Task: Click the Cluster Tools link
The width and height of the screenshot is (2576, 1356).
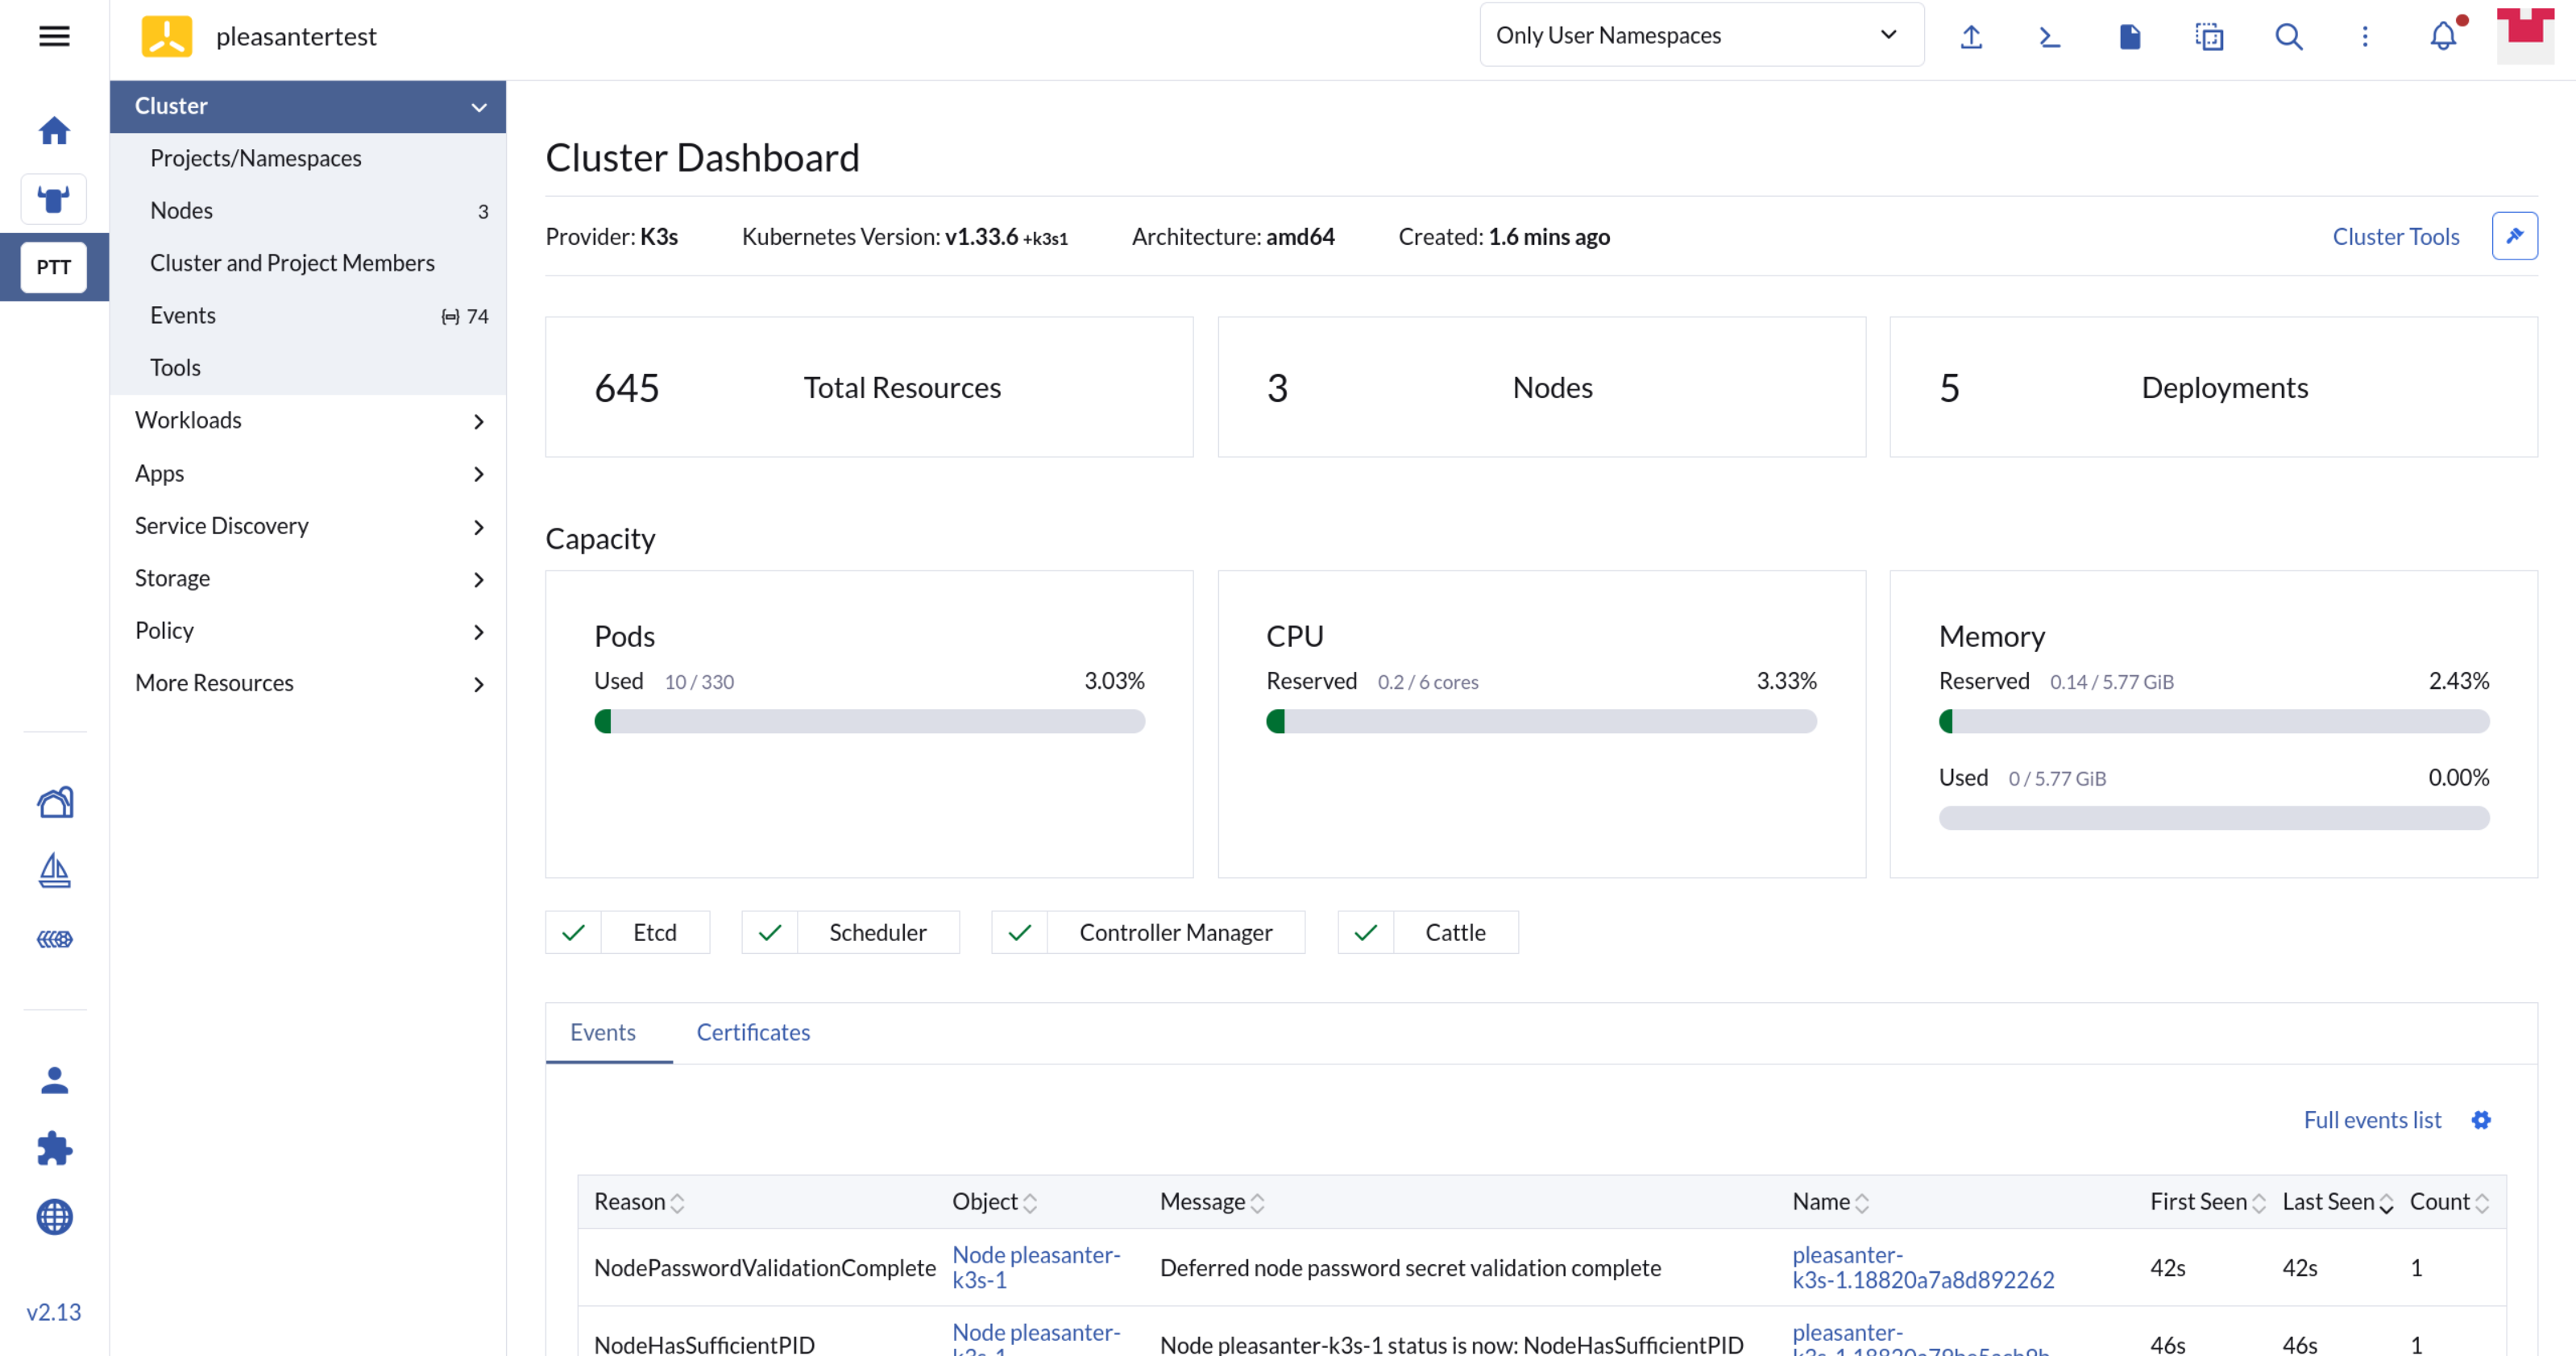Action: pyautogui.click(x=2395, y=237)
